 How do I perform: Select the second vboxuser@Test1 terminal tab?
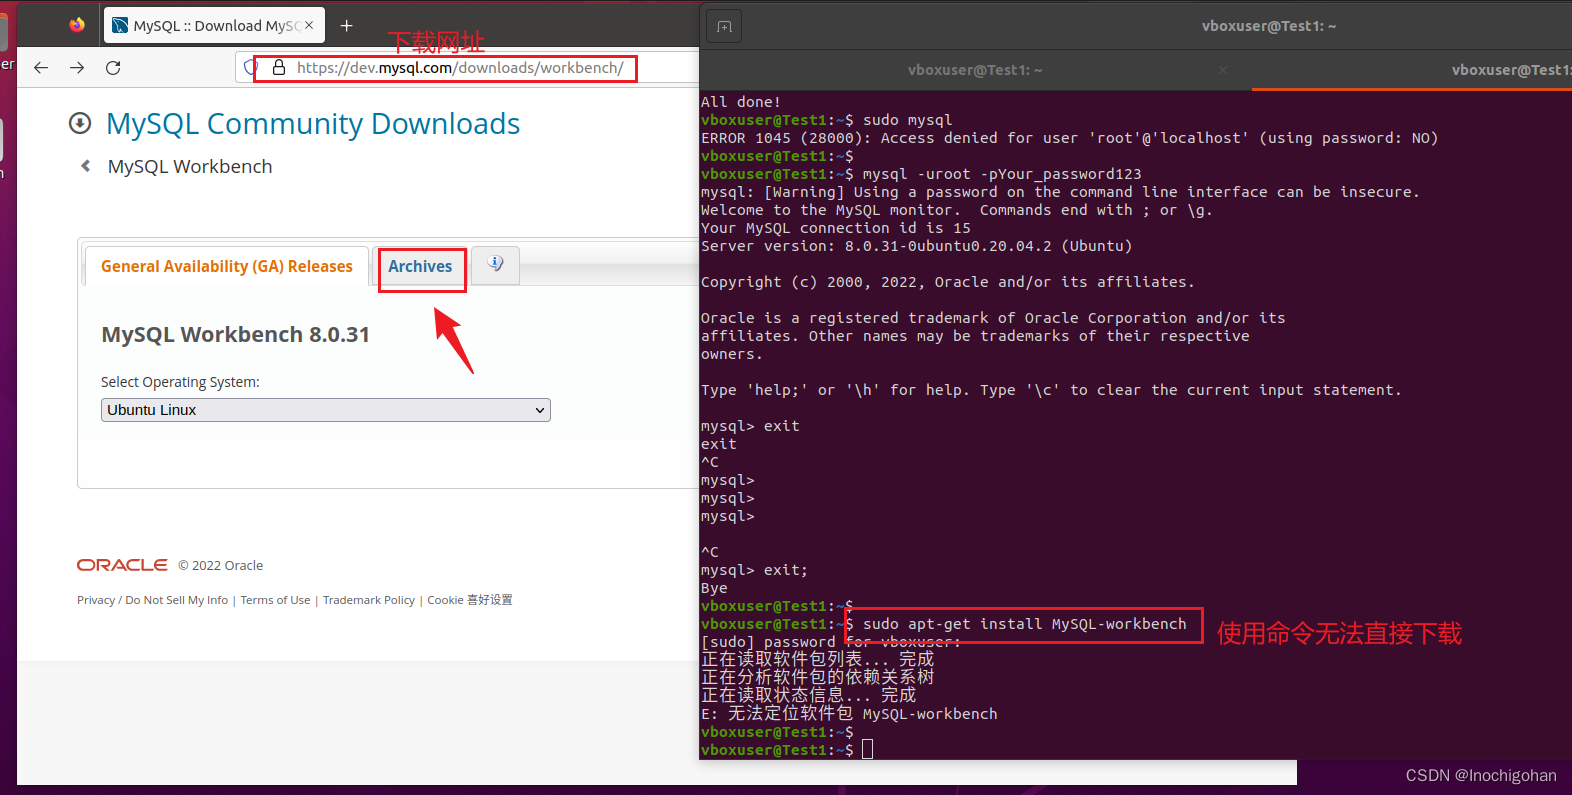coord(1412,70)
